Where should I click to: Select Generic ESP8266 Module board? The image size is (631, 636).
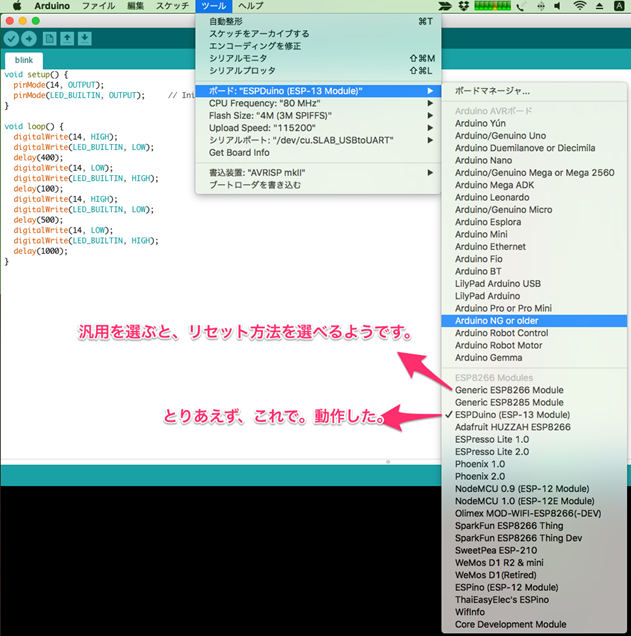(509, 389)
